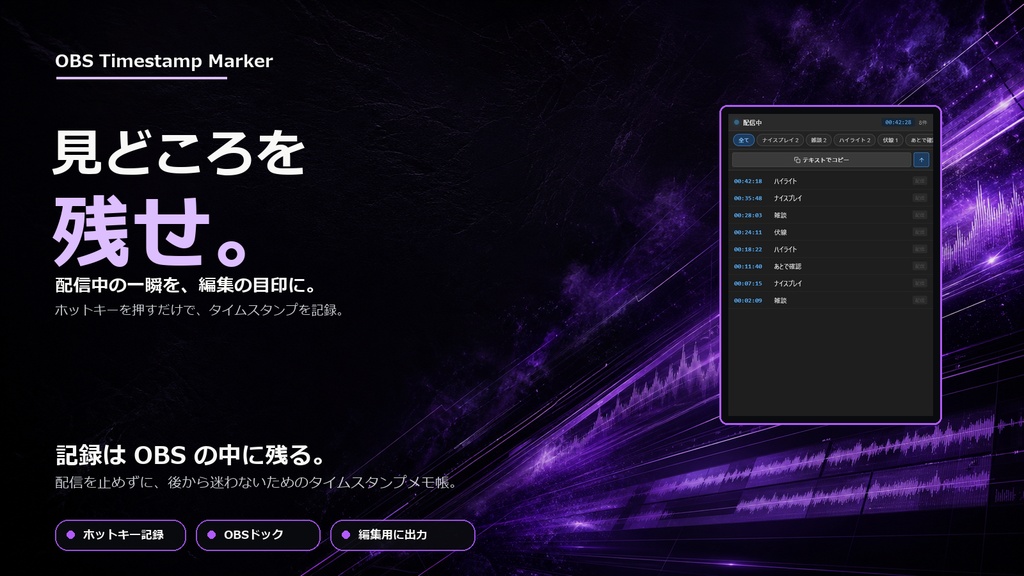Click the 雑談 label at 00:02:09
The width and height of the screenshot is (1024, 576).
[780, 300]
